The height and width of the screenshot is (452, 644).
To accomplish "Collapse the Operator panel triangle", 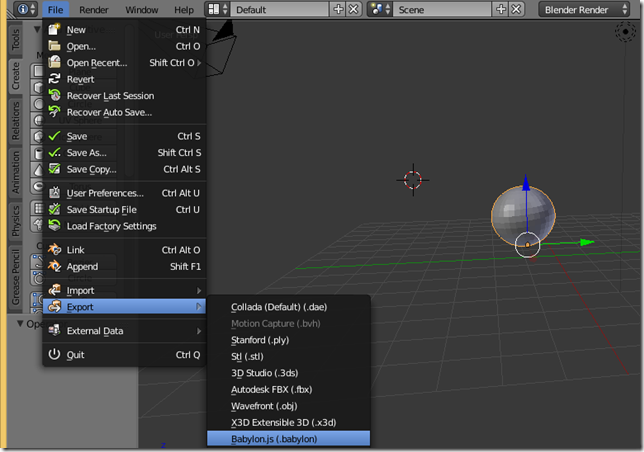I will 20,324.
